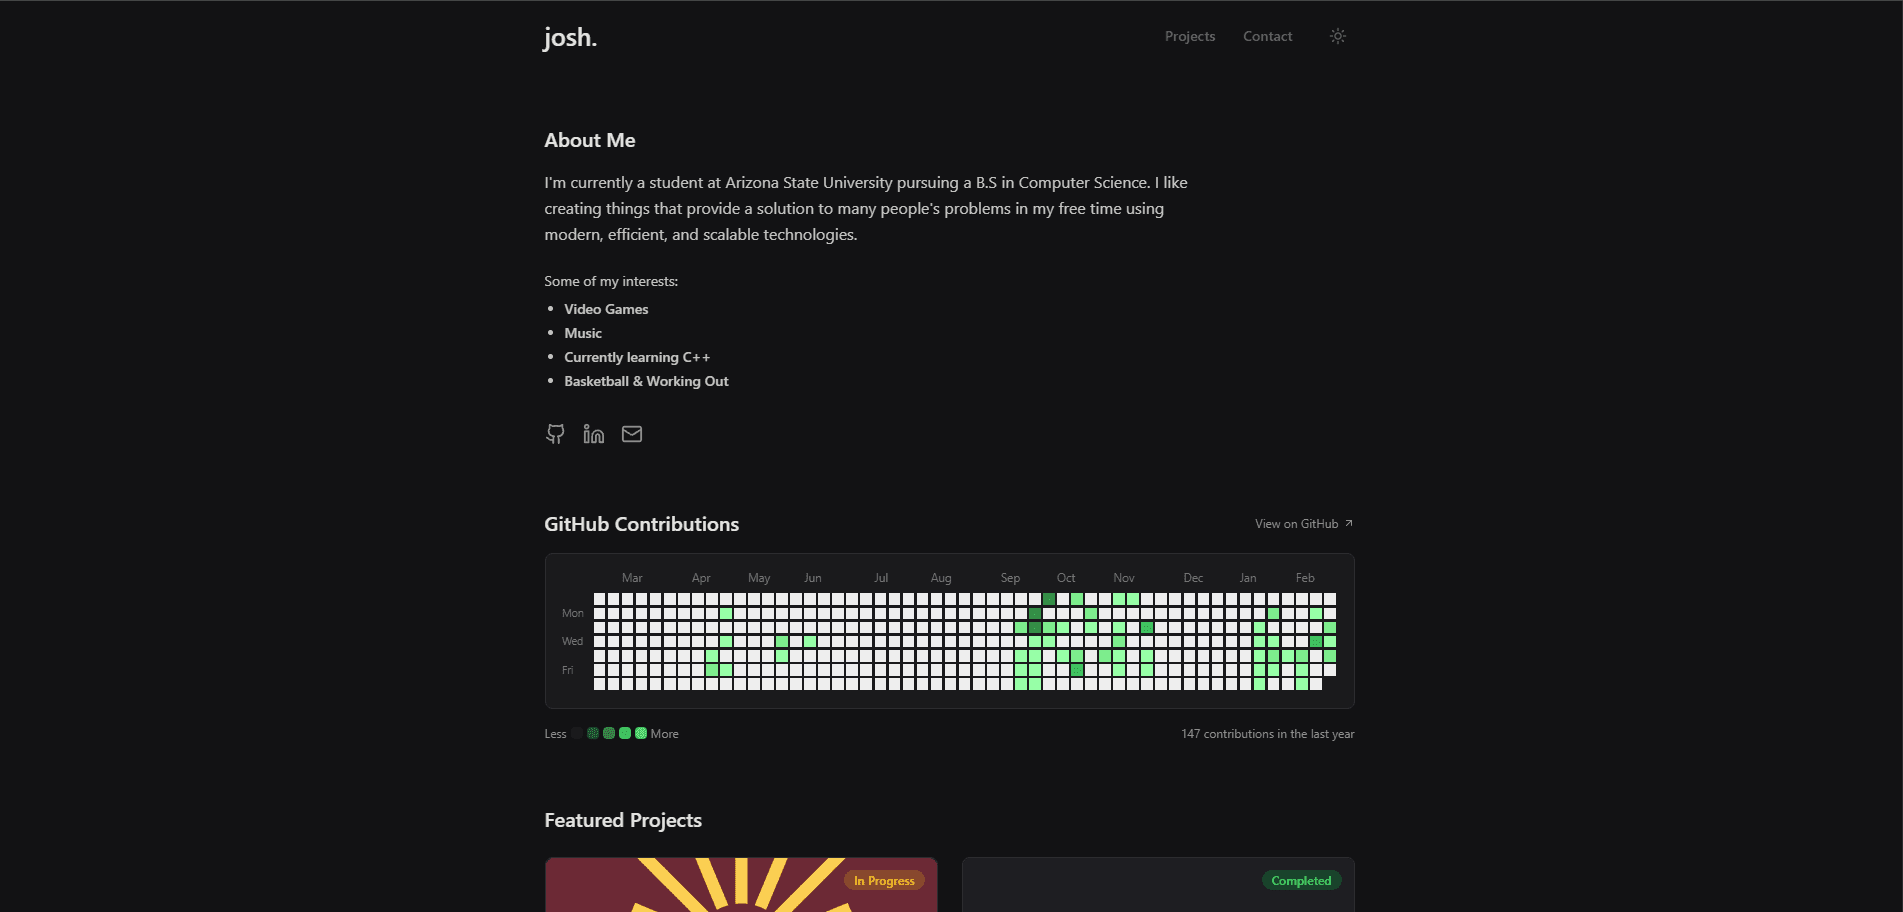Click the 'GitHub Contributions' section heading

click(x=641, y=523)
